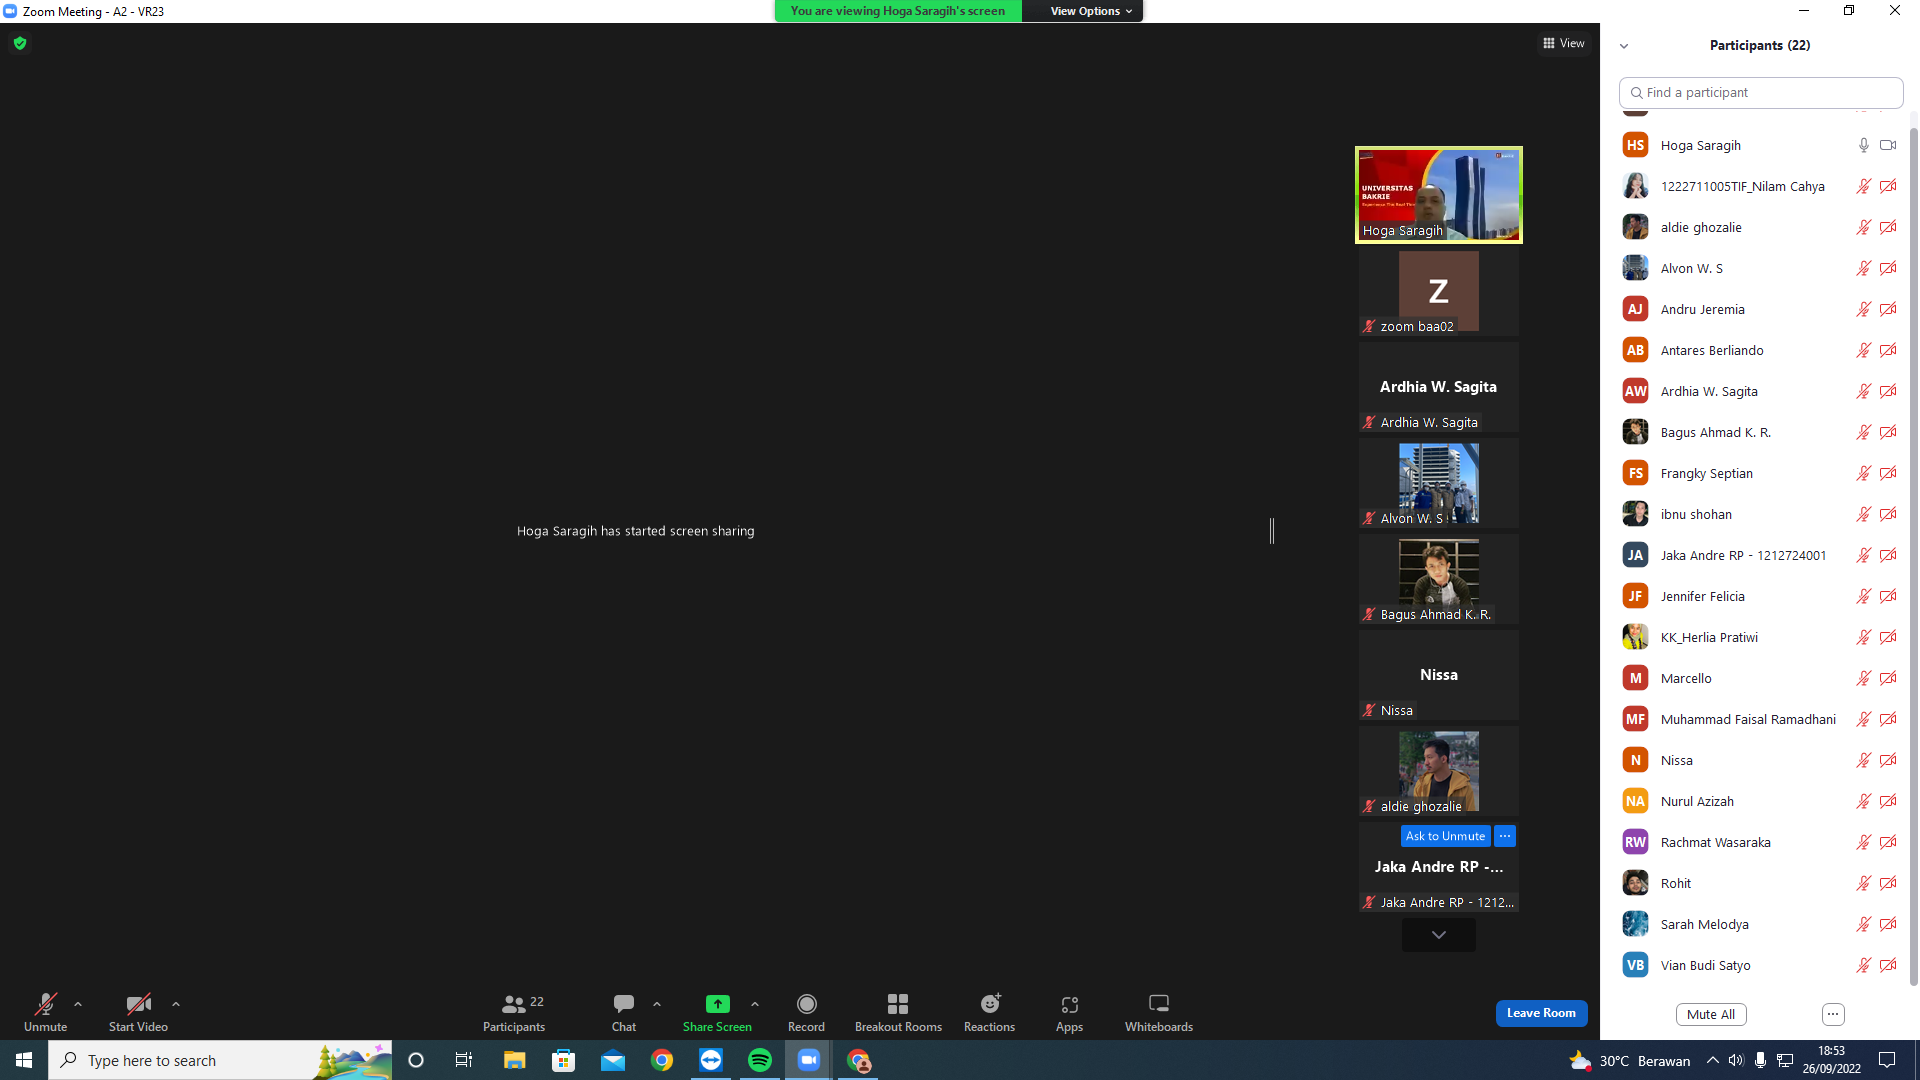Toggle muted mic for aldie ghozalie in list
The image size is (1920, 1080).
[x=1864, y=227]
